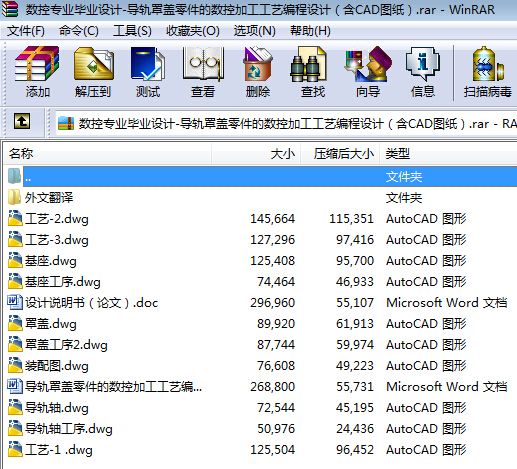
Task: Click icon of 罩盖工序2.dwg file
Action: 15,344
